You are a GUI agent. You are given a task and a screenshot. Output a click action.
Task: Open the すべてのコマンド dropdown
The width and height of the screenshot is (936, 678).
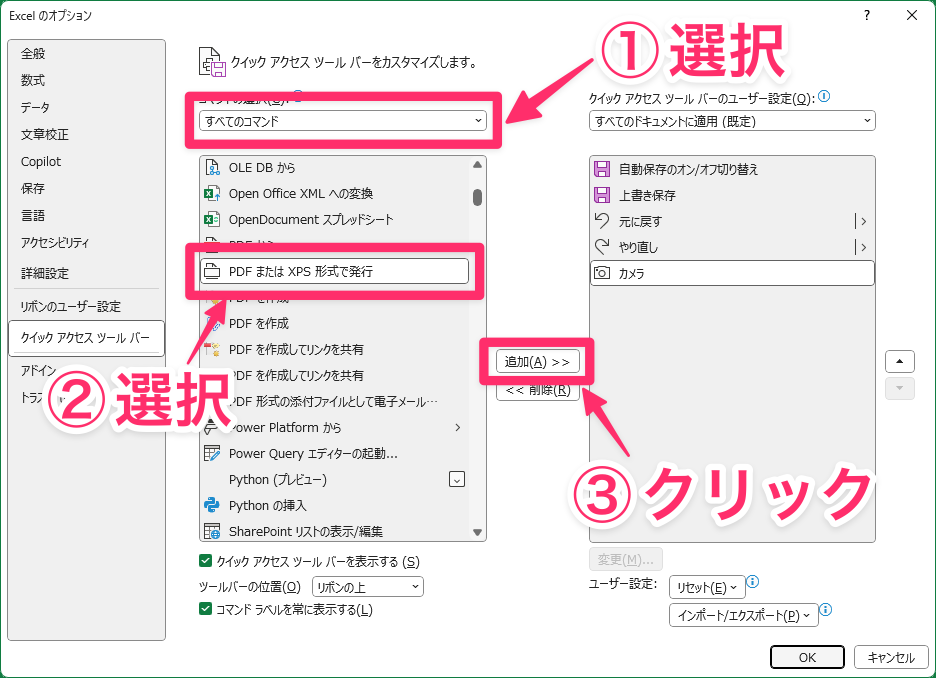342,121
